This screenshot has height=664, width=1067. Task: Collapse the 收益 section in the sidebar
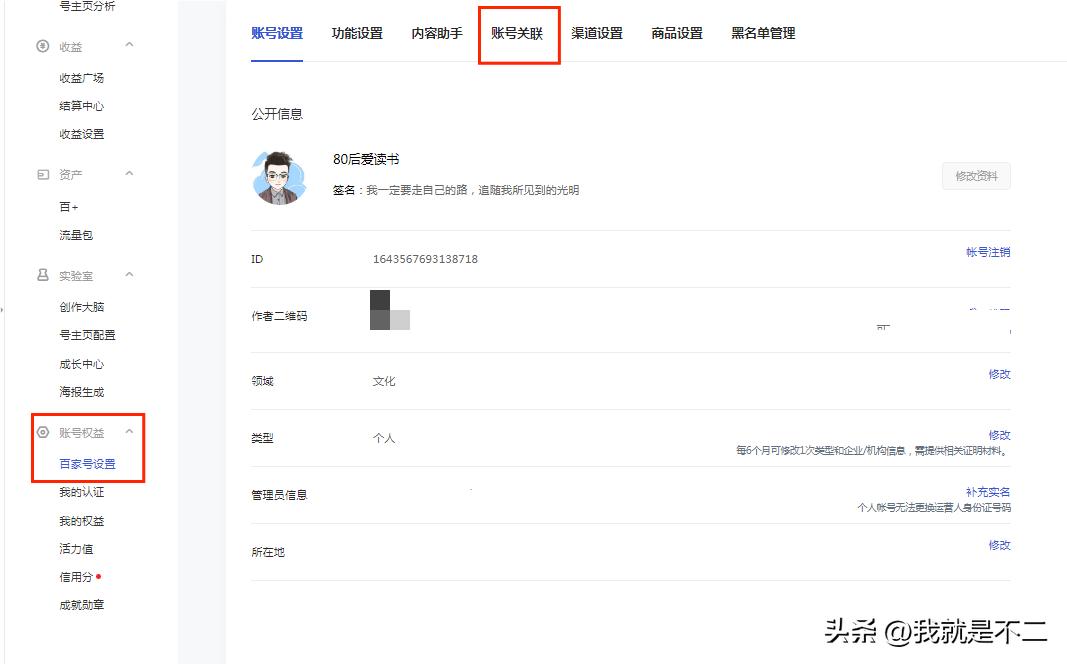(x=127, y=46)
